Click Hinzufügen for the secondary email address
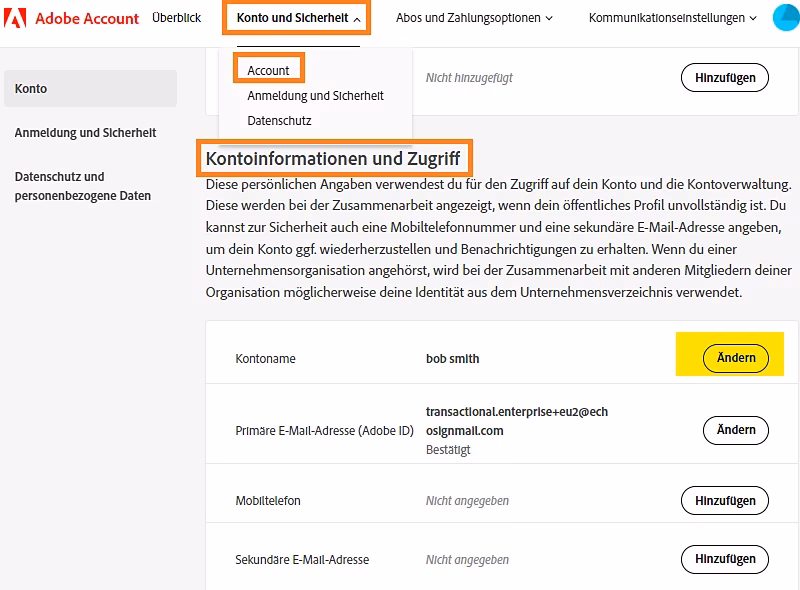Screen dimensions: 800x590 click(x=724, y=559)
